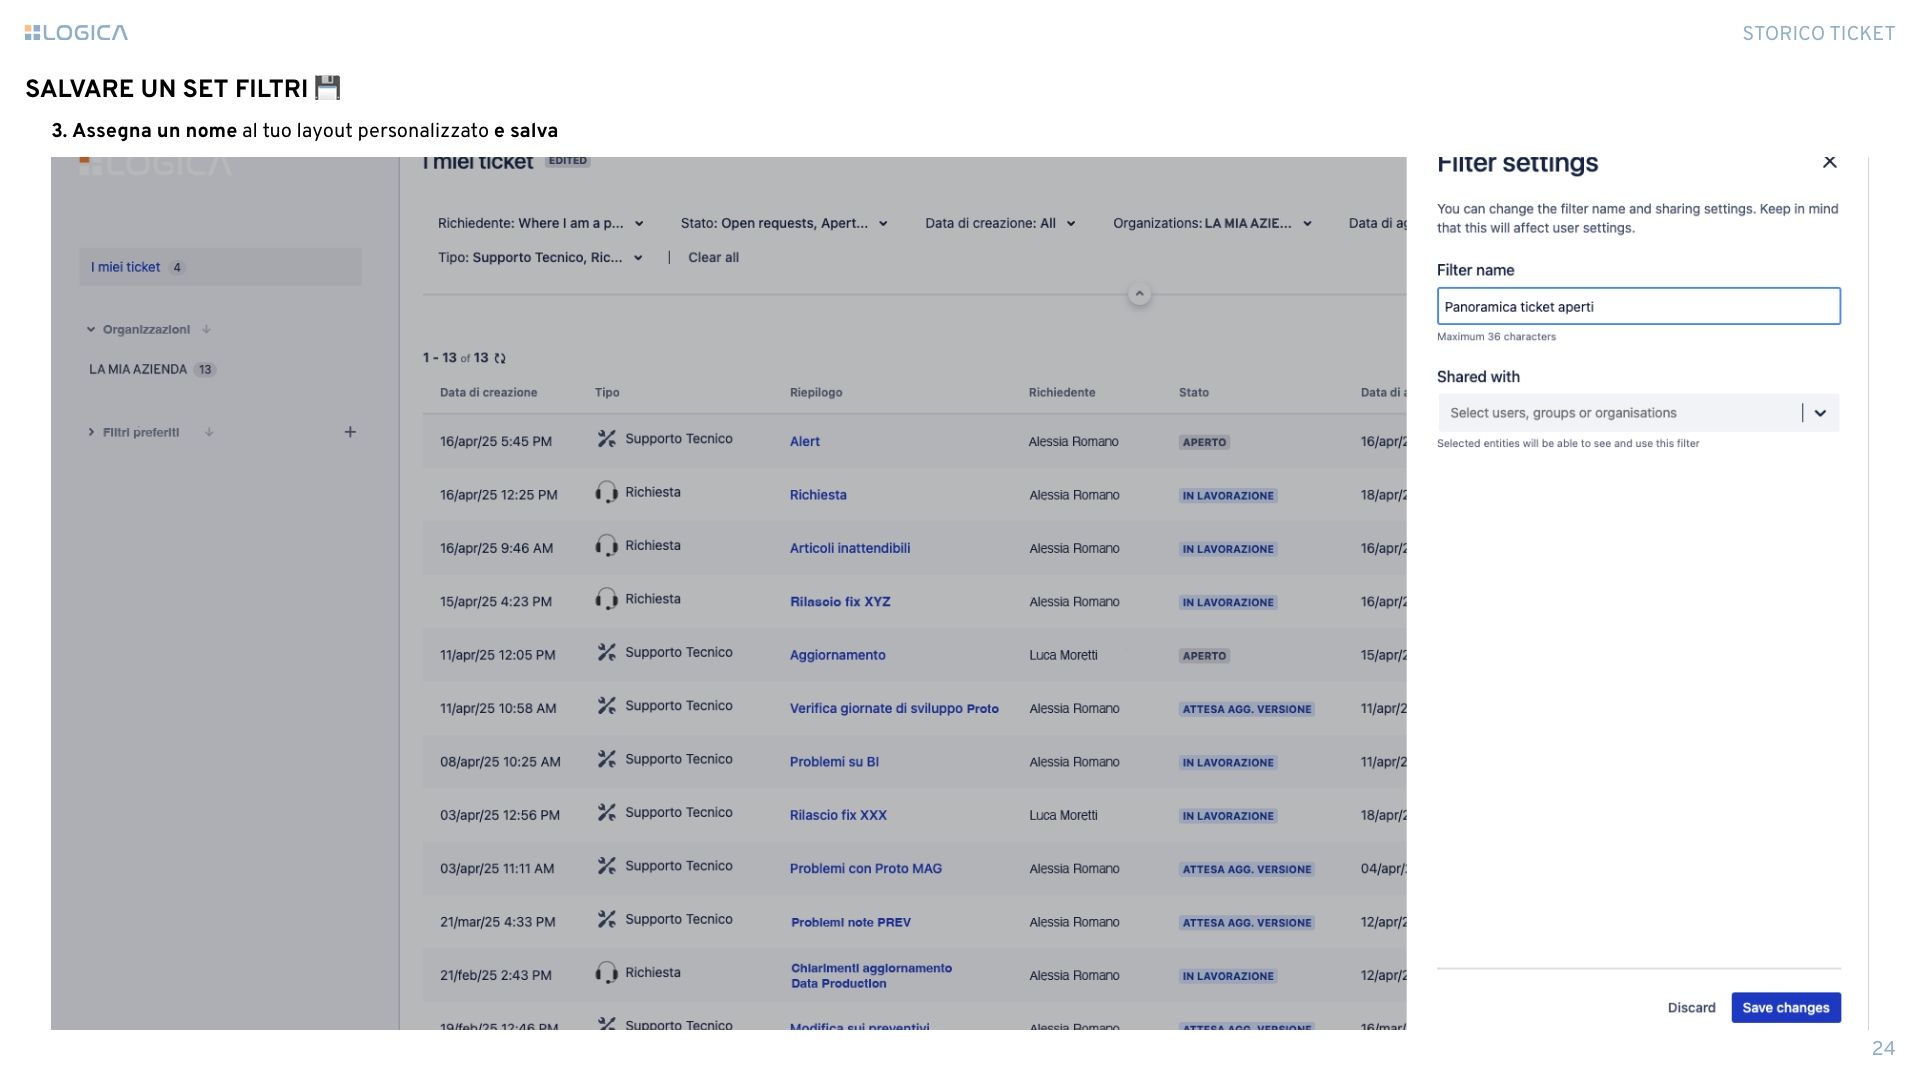Open Chiarimenti aggiornamento Data Production ticket
The image size is (1920, 1080).
click(871, 976)
